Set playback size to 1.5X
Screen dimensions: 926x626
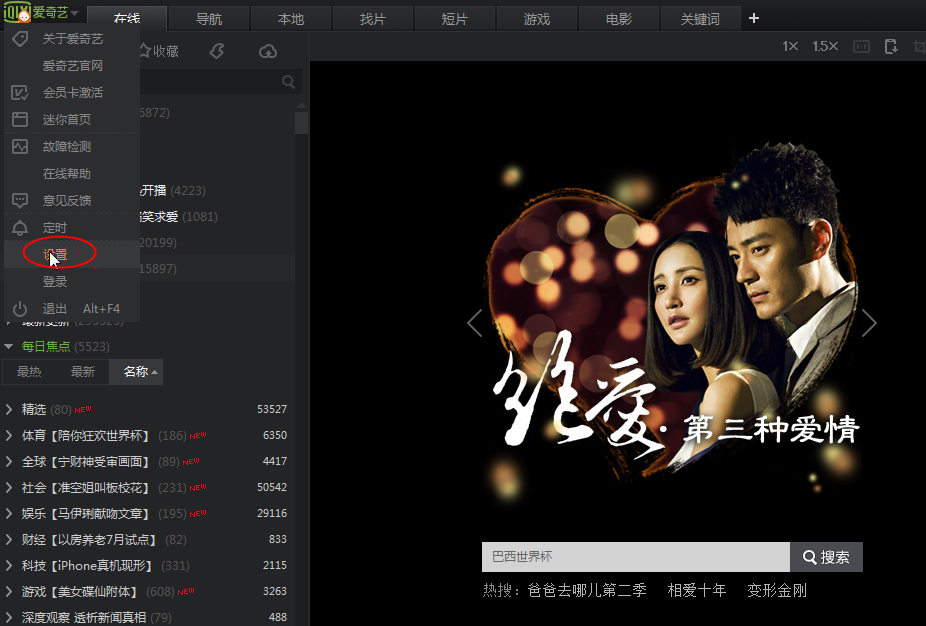(825, 46)
